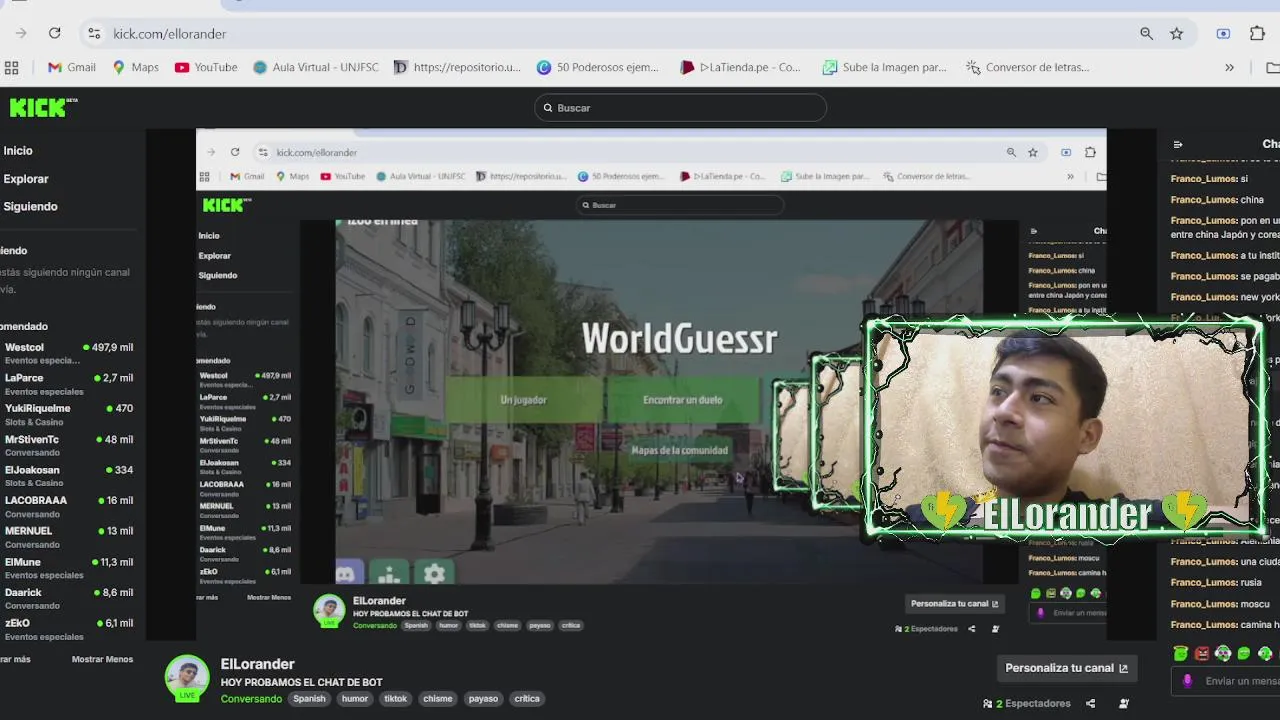Select the humor tag
1280x720 pixels.
pyautogui.click(x=355, y=698)
